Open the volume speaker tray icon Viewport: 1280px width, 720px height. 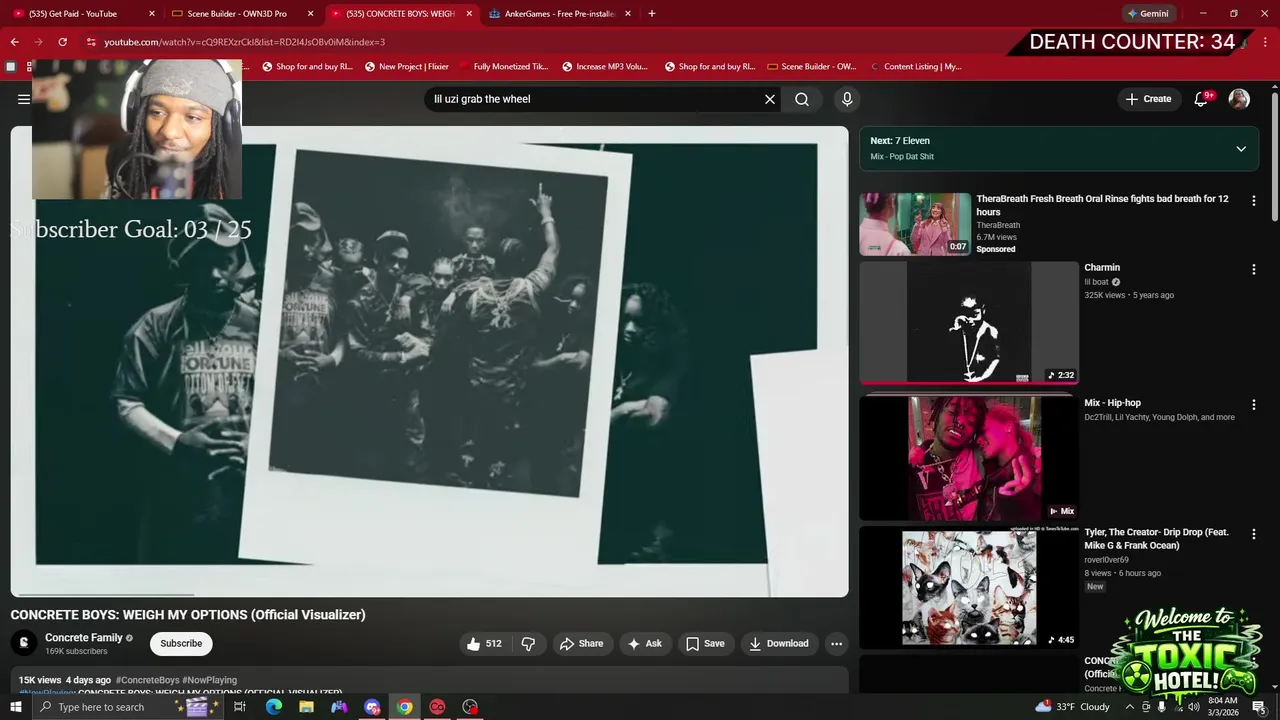pyautogui.click(x=1194, y=707)
